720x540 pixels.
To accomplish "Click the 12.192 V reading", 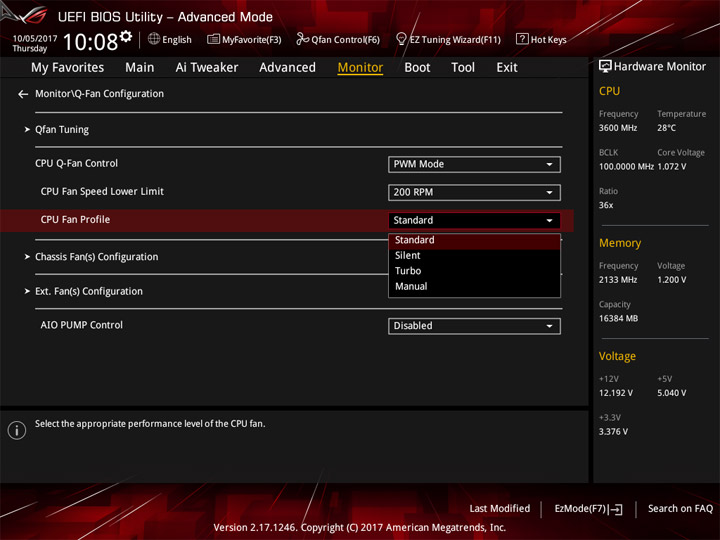I will 616,394.
